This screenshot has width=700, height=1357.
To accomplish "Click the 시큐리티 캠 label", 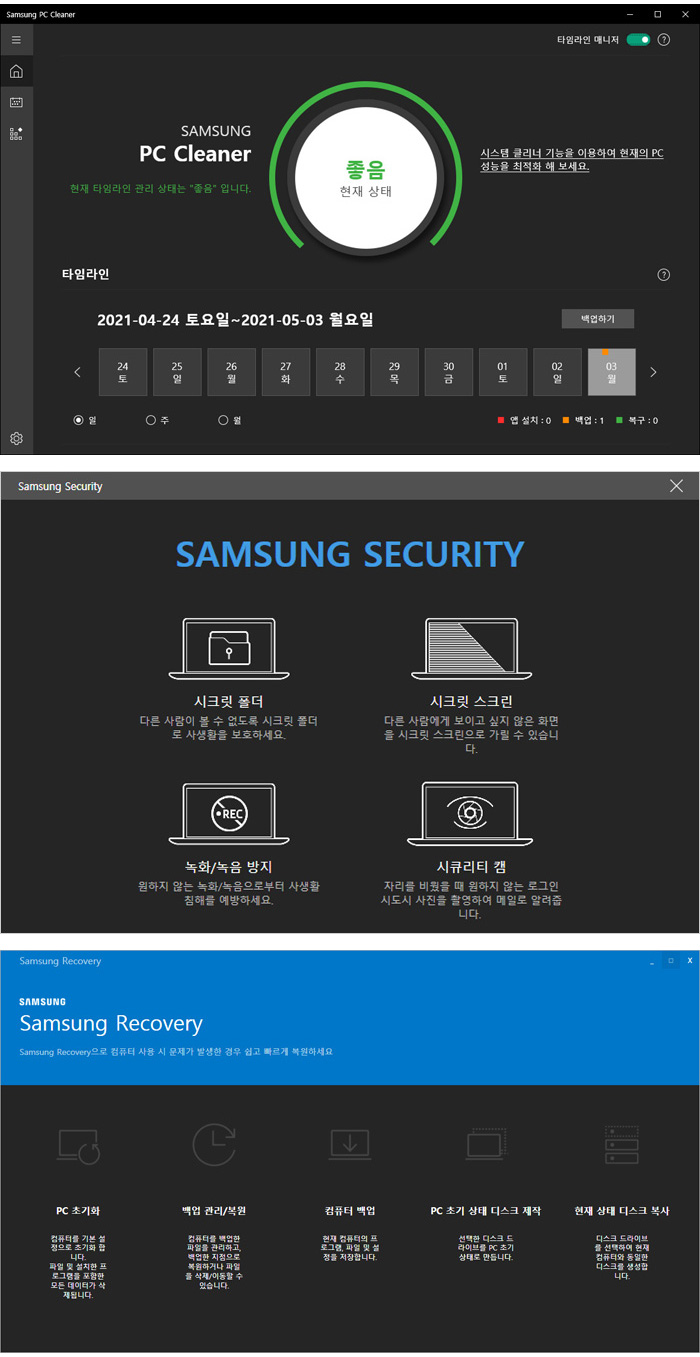I will pos(470,866).
